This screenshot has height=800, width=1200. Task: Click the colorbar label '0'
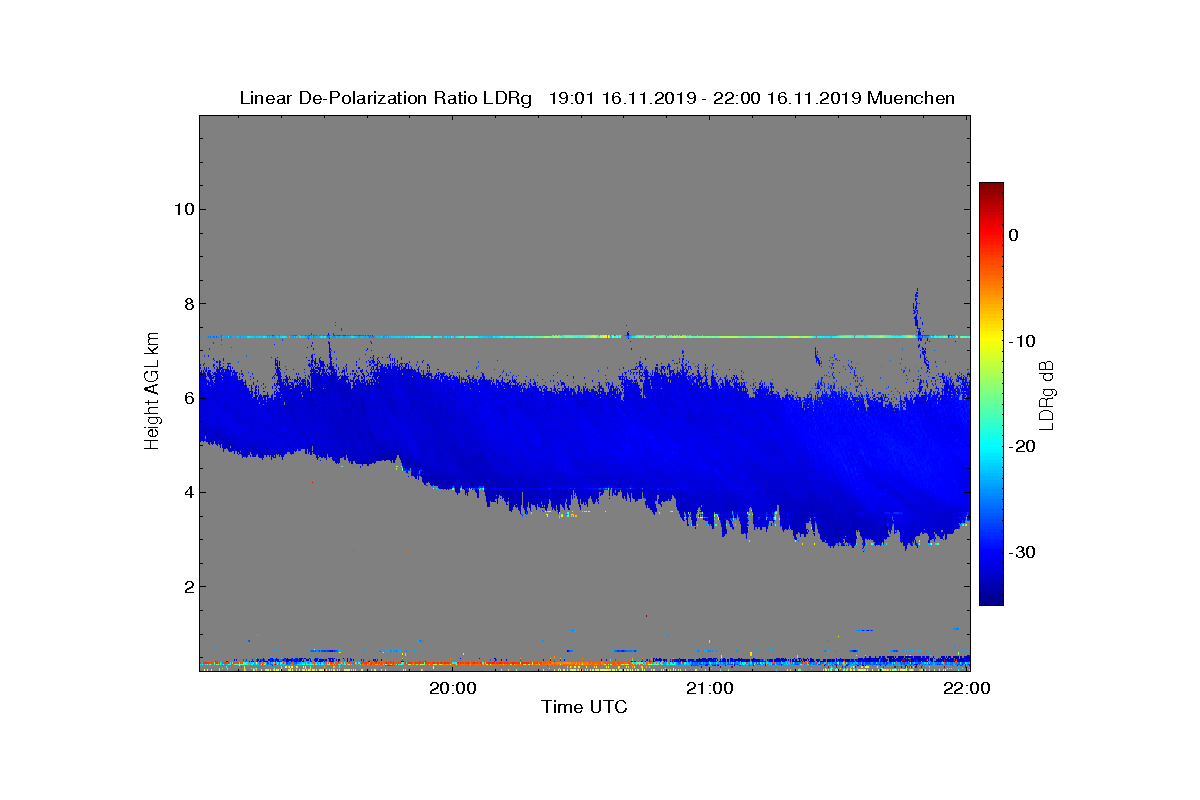point(1013,235)
